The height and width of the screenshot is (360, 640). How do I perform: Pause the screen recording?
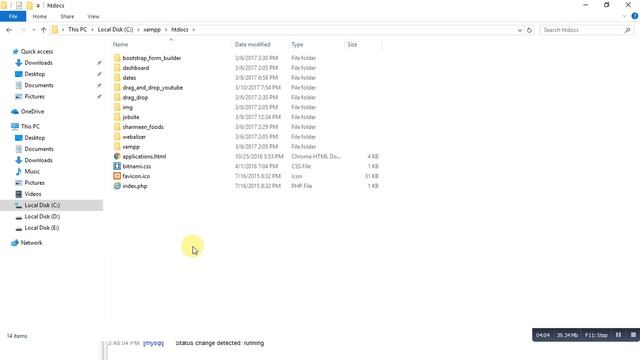[618, 335]
